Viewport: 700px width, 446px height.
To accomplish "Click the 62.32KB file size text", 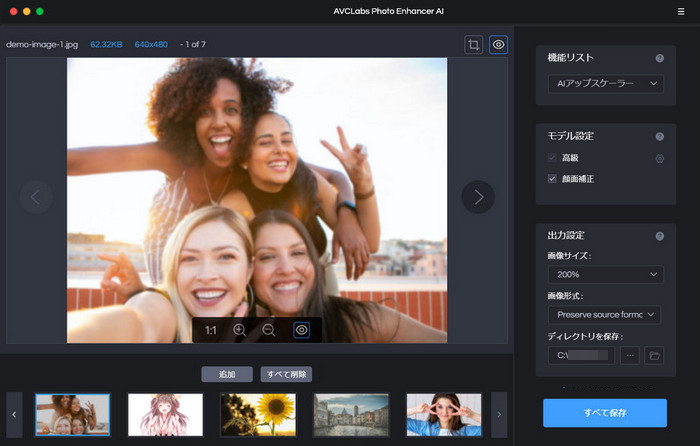I will click(106, 44).
